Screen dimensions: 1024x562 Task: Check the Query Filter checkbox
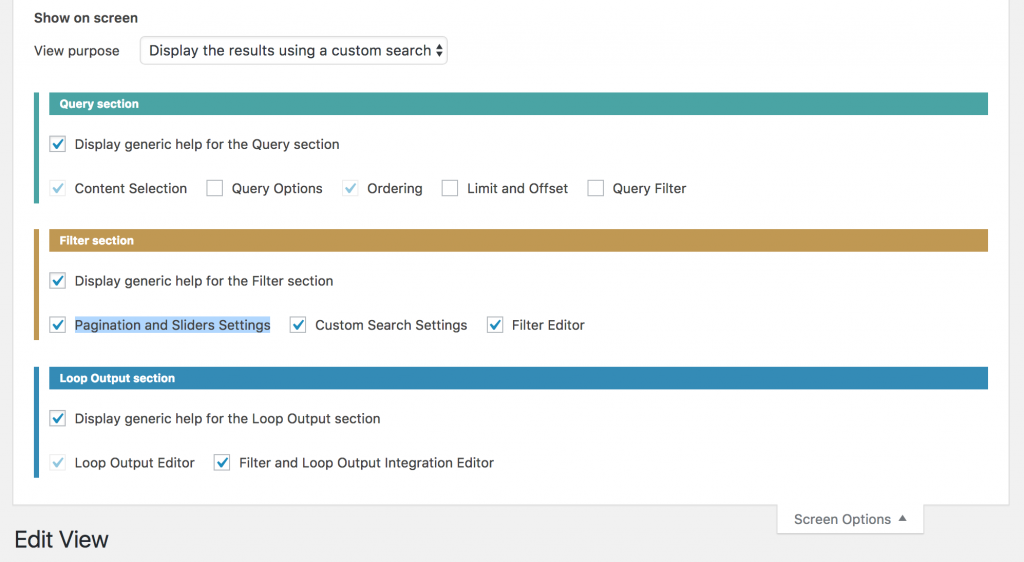(x=595, y=189)
